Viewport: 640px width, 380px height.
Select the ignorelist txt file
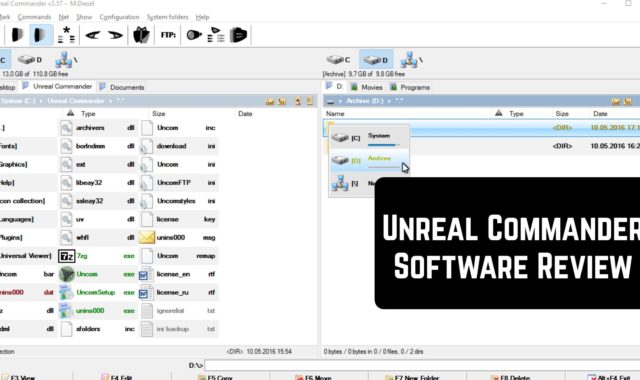178,311
